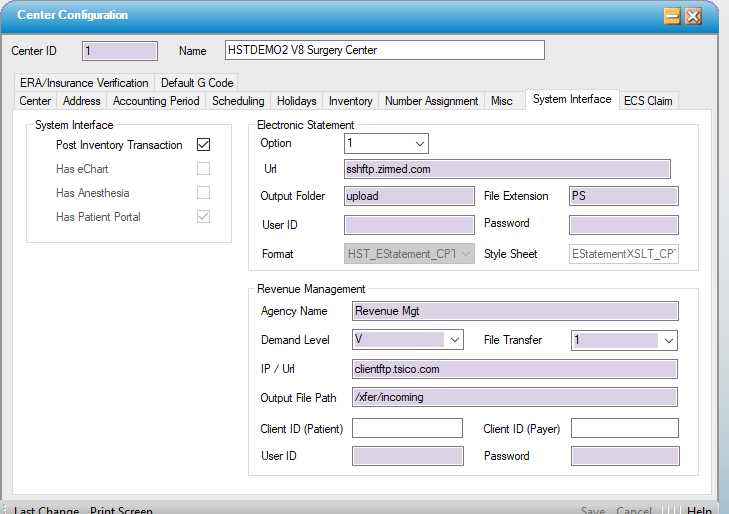Click the Client ID (Patient) field
The height and width of the screenshot is (514, 729).
[x=407, y=429]
